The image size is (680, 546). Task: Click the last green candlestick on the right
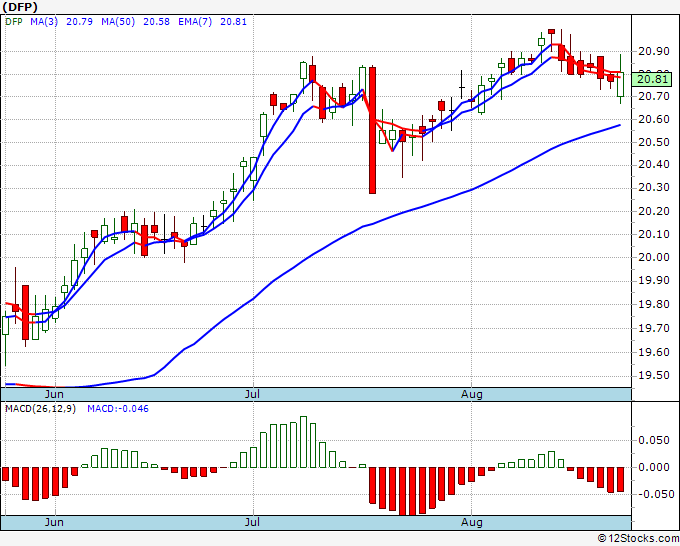tap(621, 84)
